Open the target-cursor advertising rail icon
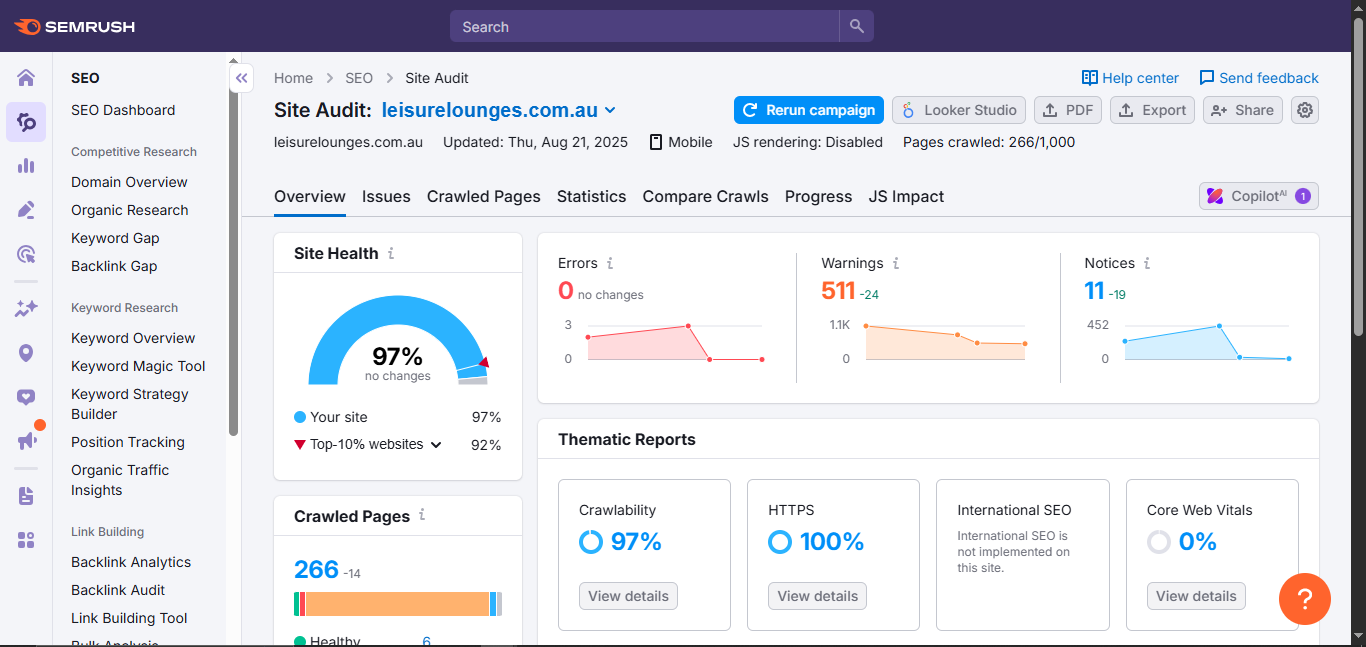 pyautogui.click(x=26, y=254)
